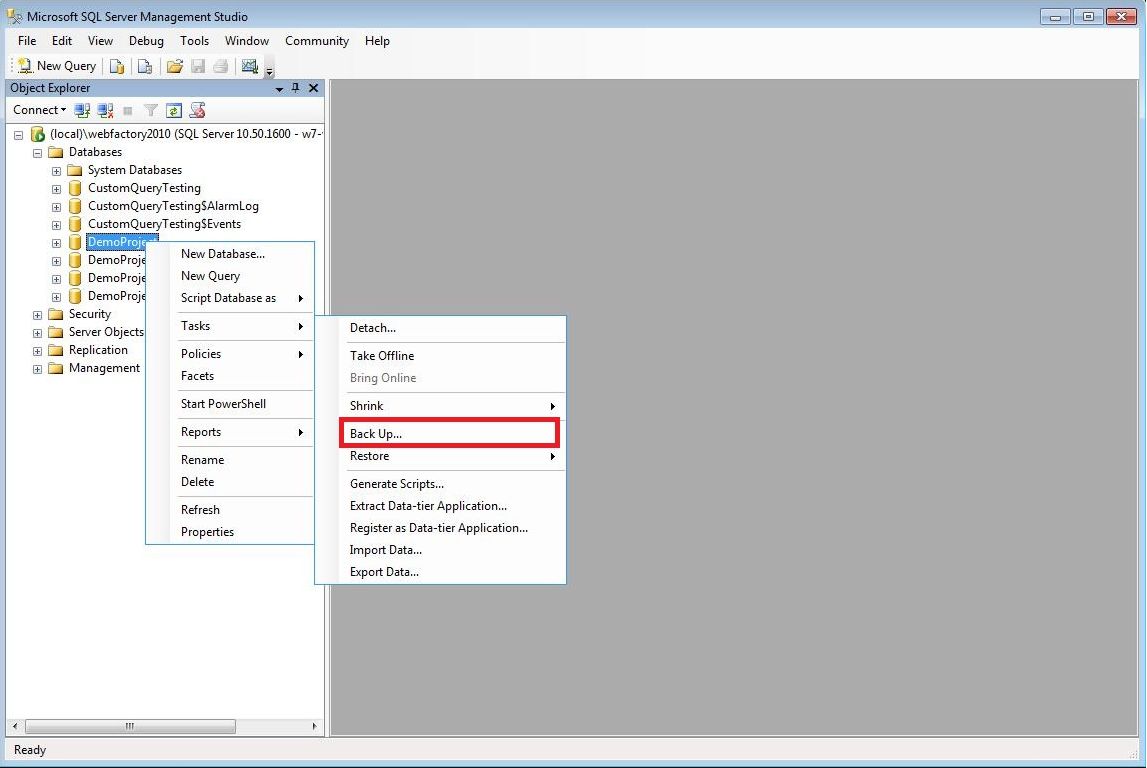
Task: Open the Connect dropdown
Action: pyautogui.click(x=39, y=110)
